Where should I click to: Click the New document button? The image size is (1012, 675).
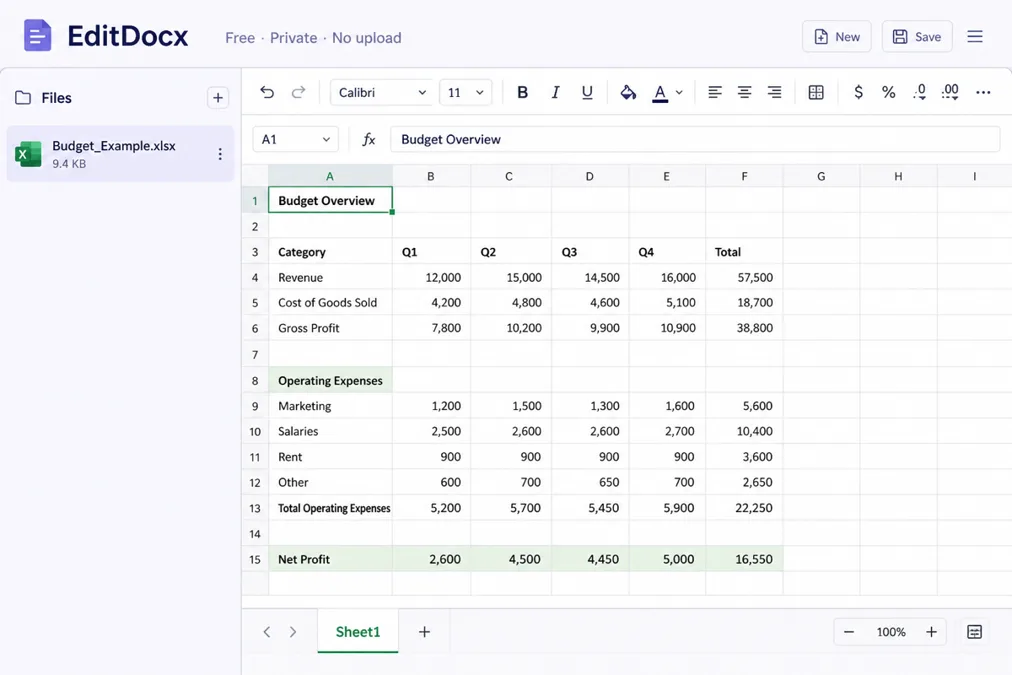click(836, 37)
